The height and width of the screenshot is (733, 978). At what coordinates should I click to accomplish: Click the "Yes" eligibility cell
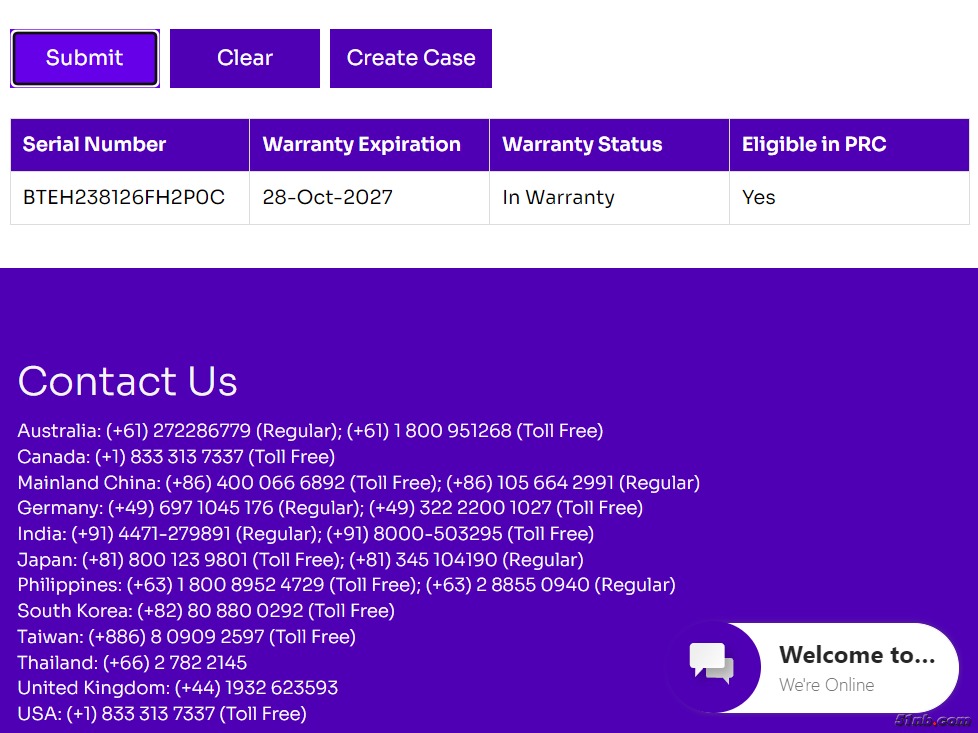pyautogui.click(x=759, y=198)
